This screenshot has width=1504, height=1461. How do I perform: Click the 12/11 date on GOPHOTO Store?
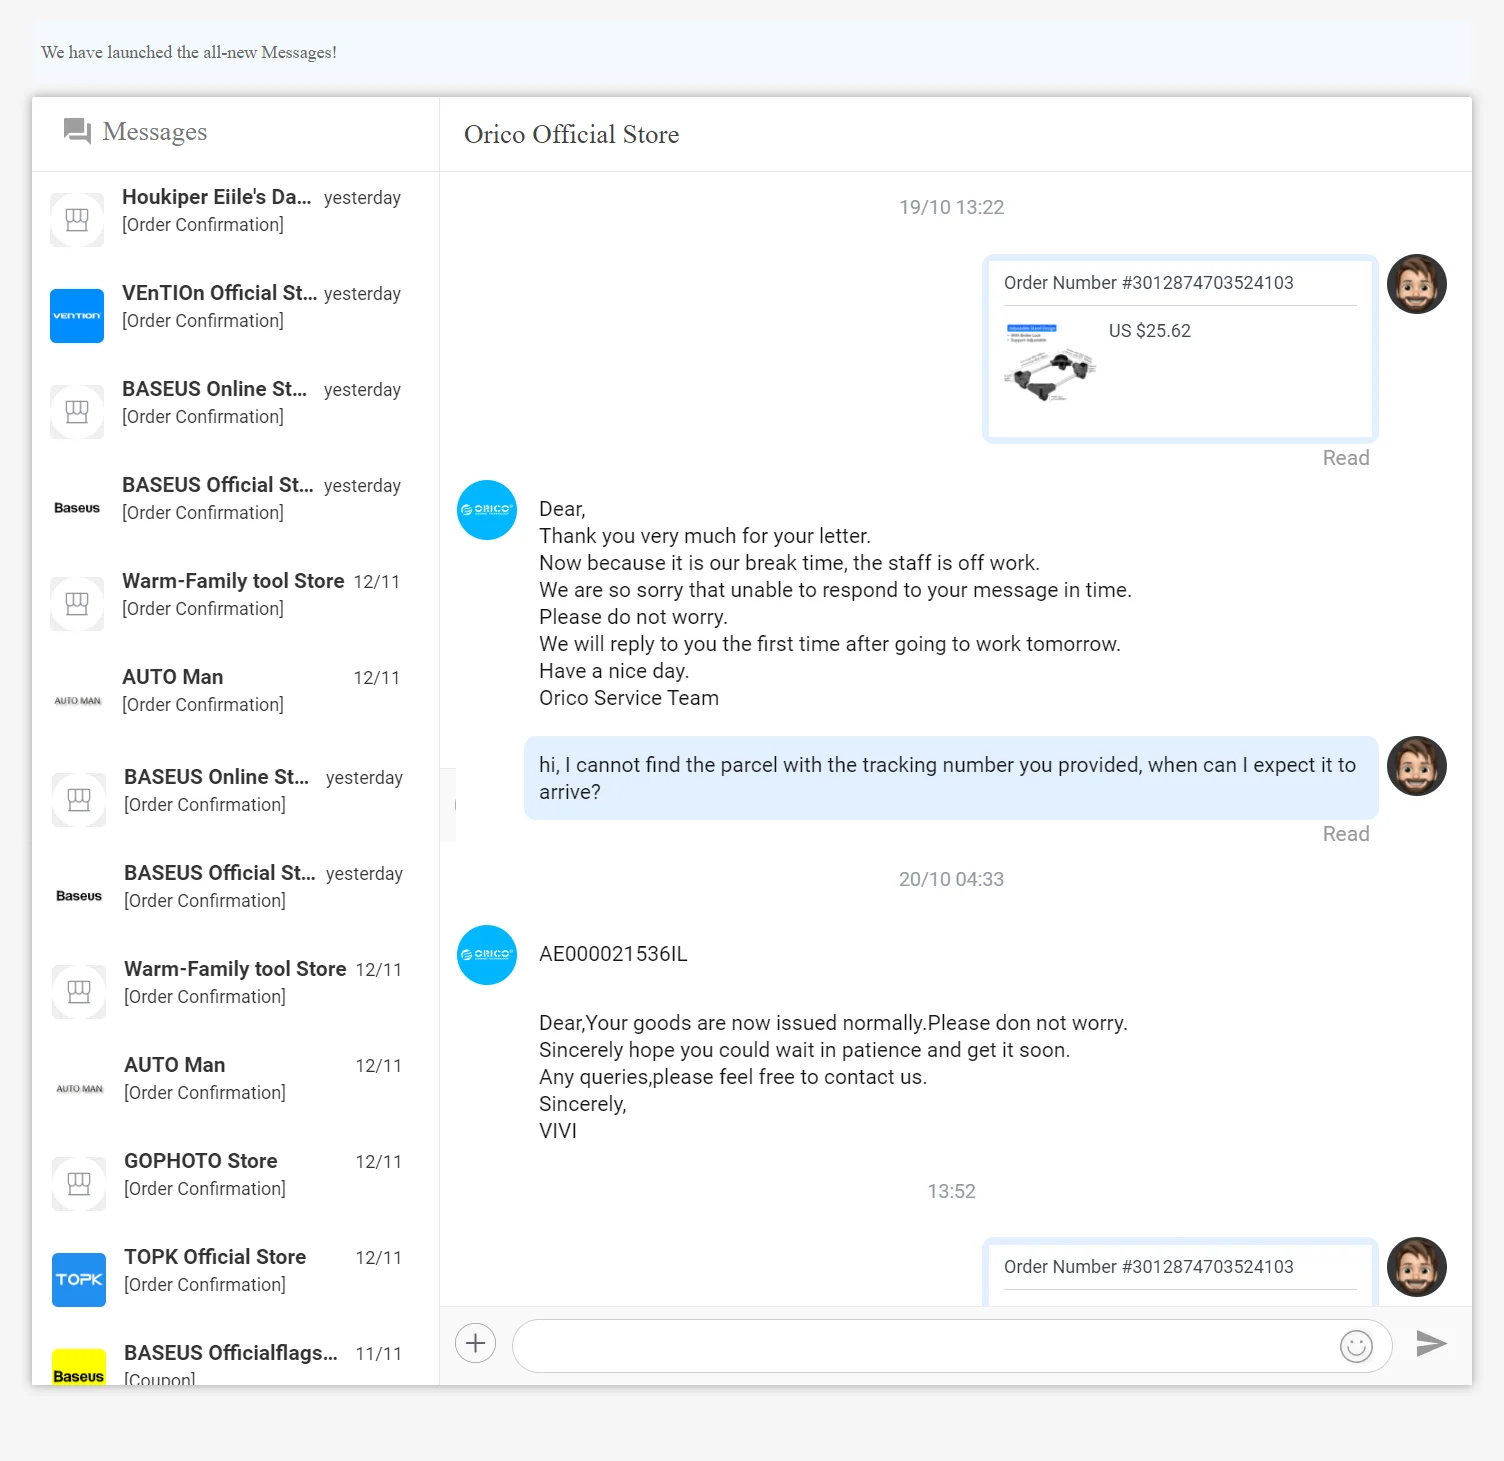(x=379, y=1162)
